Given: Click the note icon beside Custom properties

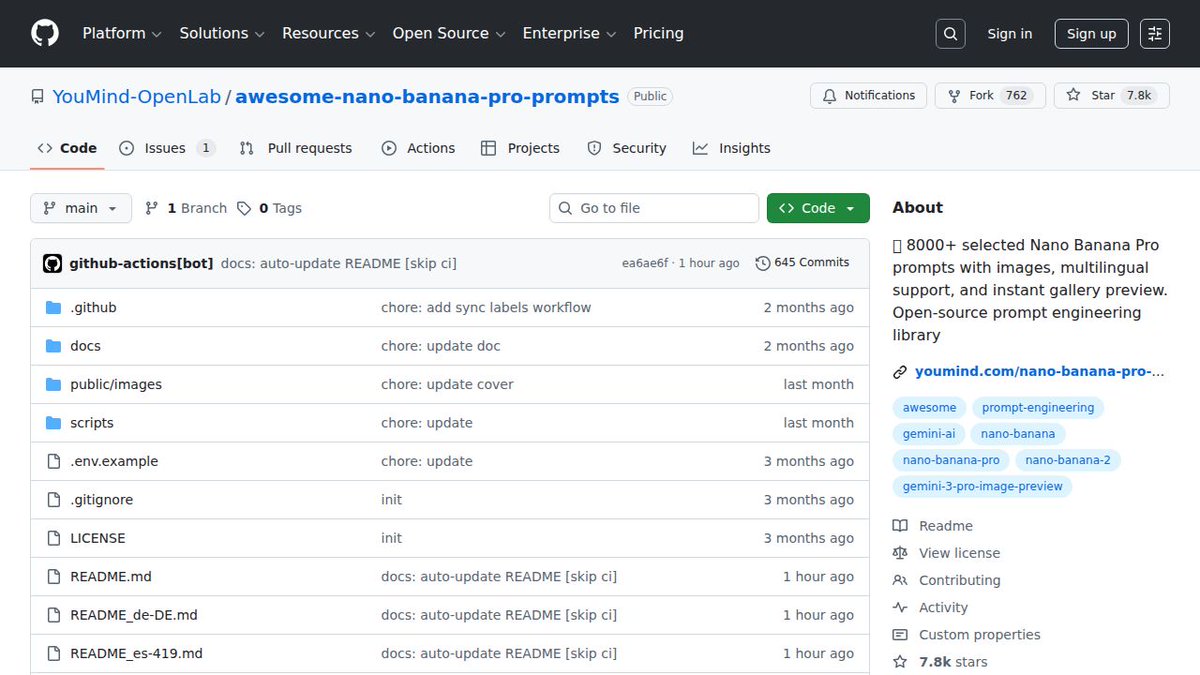Looking at the screenshot, I should tap(900, 635).
